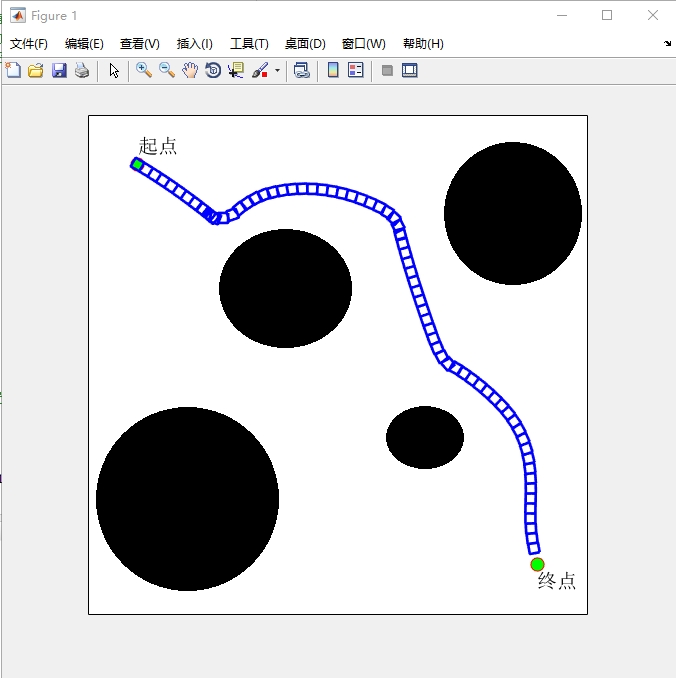The width and height of the screenshot is (676, 678).
Task: Click the green start point marker
Action: pos(137,164)
